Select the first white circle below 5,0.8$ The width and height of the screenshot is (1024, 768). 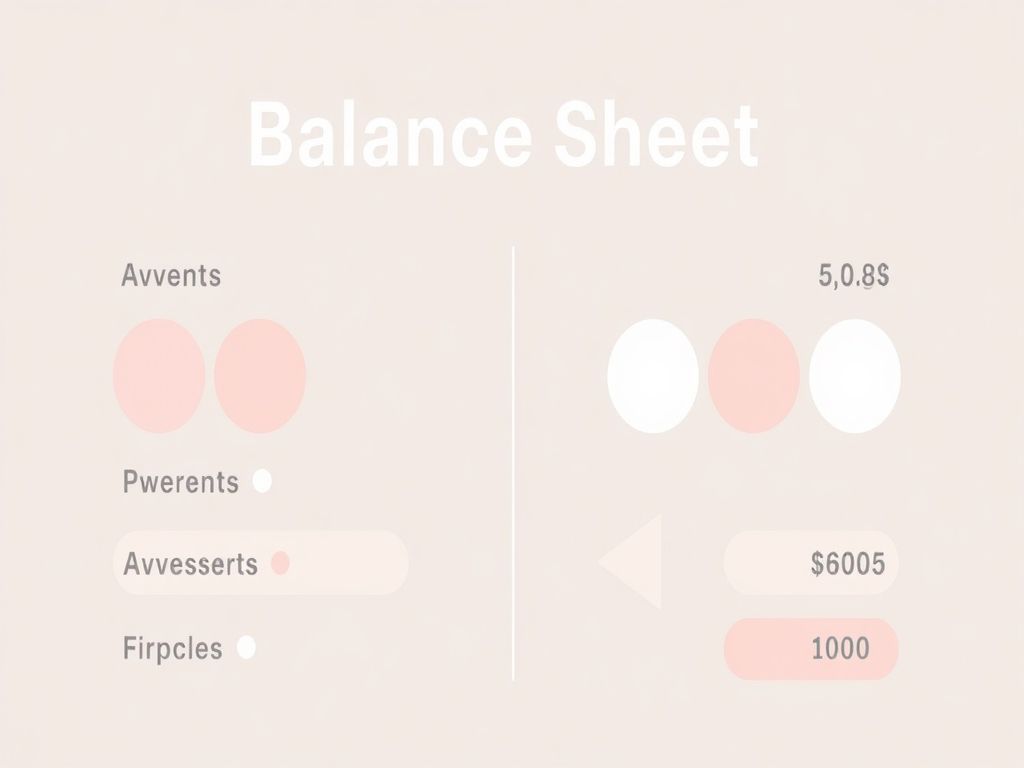click(x=653, y=376)
